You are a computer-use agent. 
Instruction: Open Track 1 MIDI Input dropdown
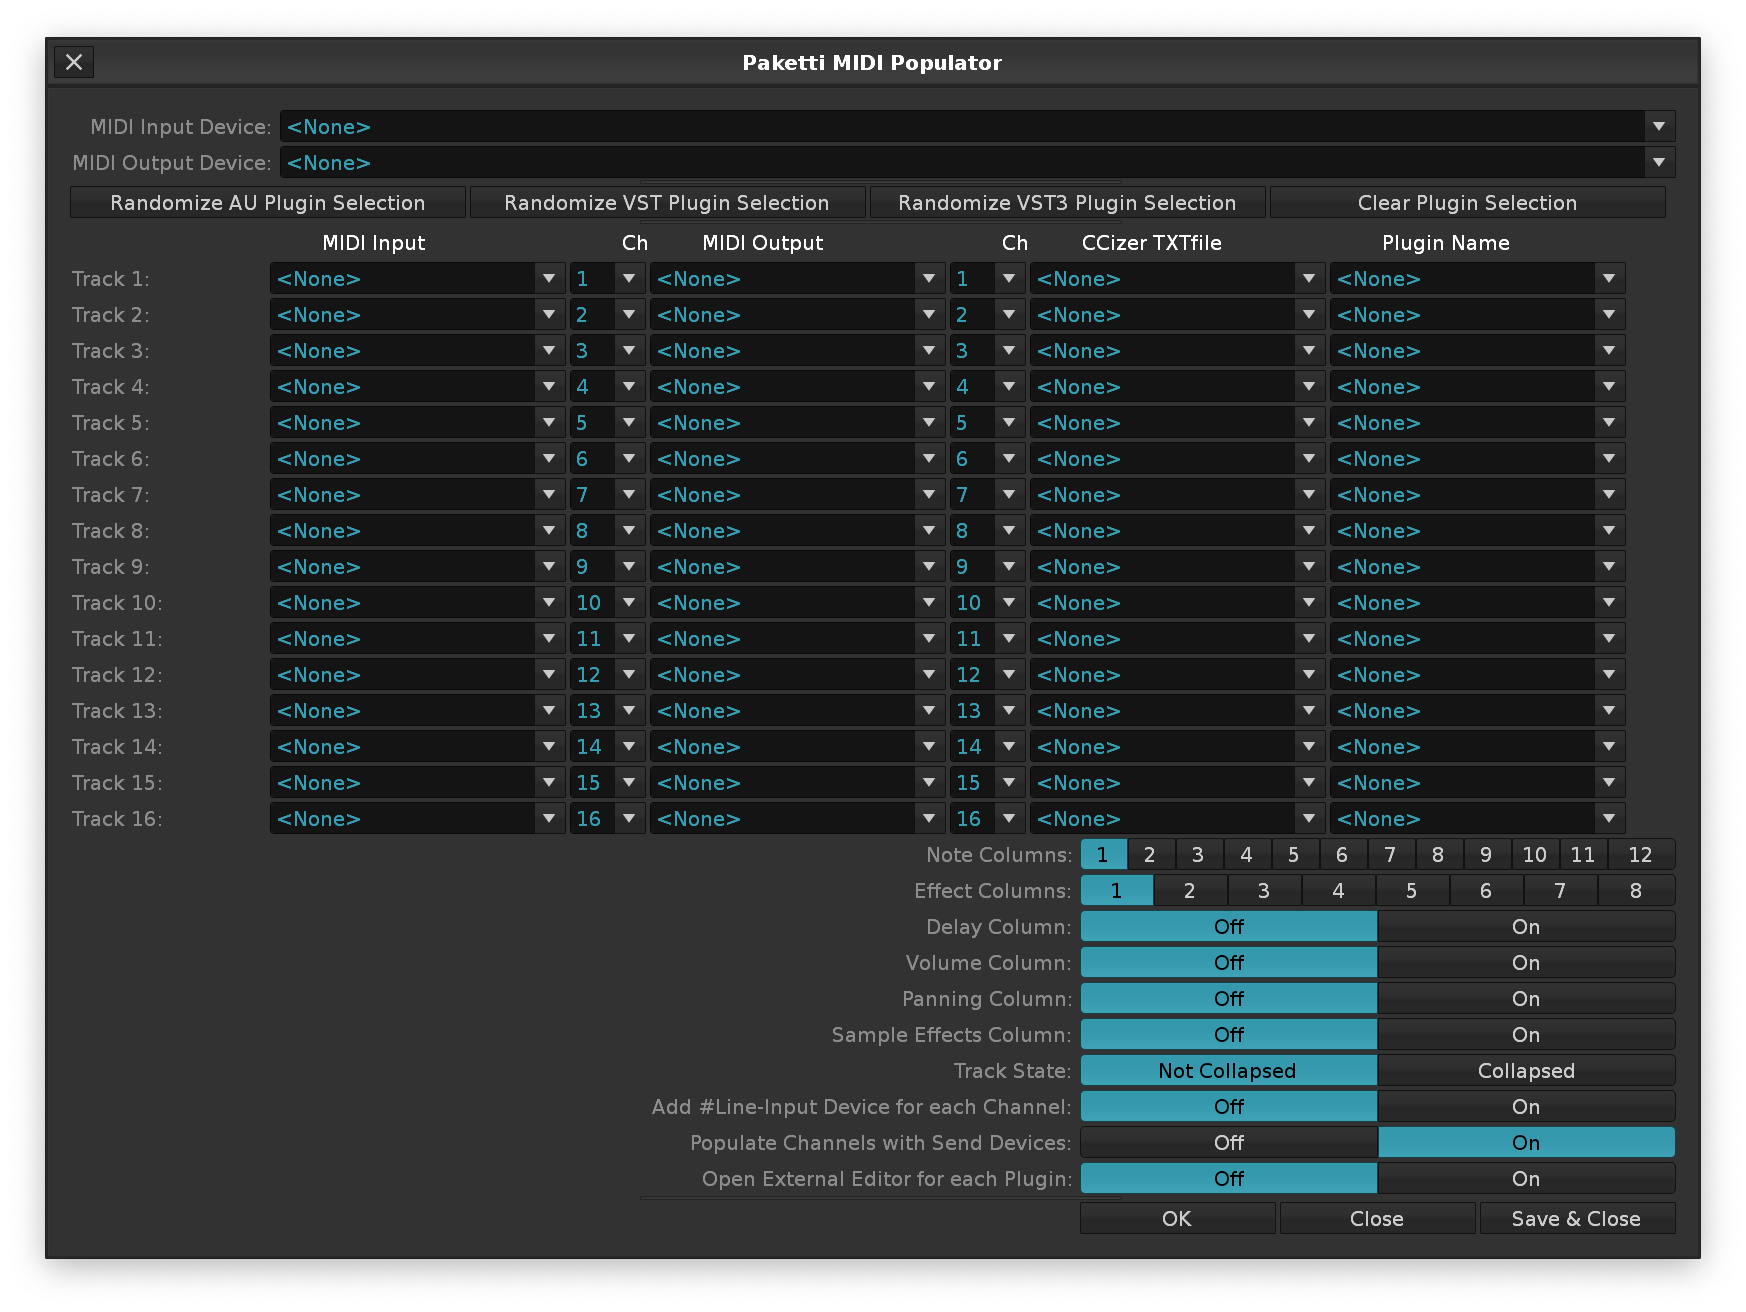[417, 279]
